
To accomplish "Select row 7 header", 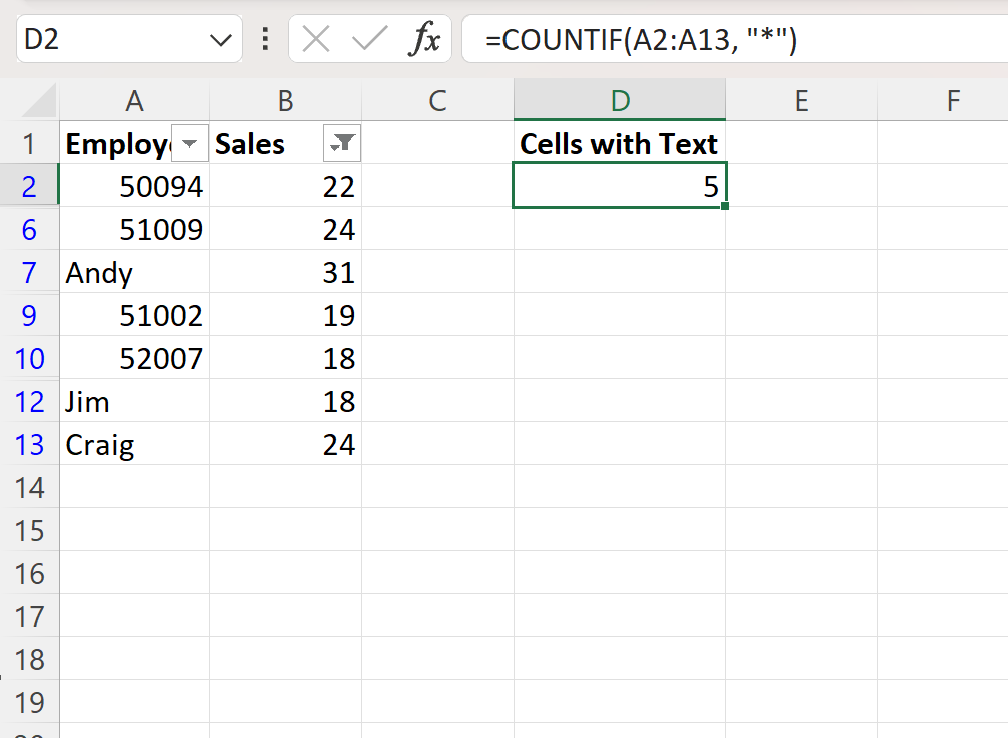I will tap(29, 273).
